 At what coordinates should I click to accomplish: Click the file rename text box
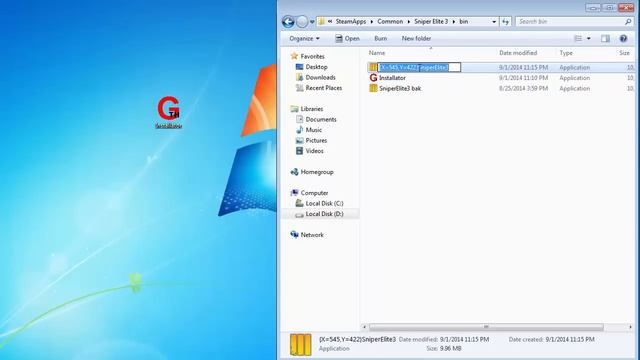419,67
